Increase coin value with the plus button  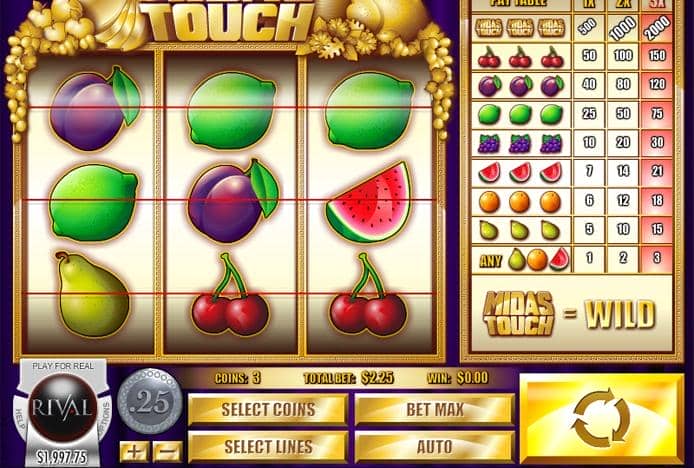pyautogui.click(x=134, y=452)
